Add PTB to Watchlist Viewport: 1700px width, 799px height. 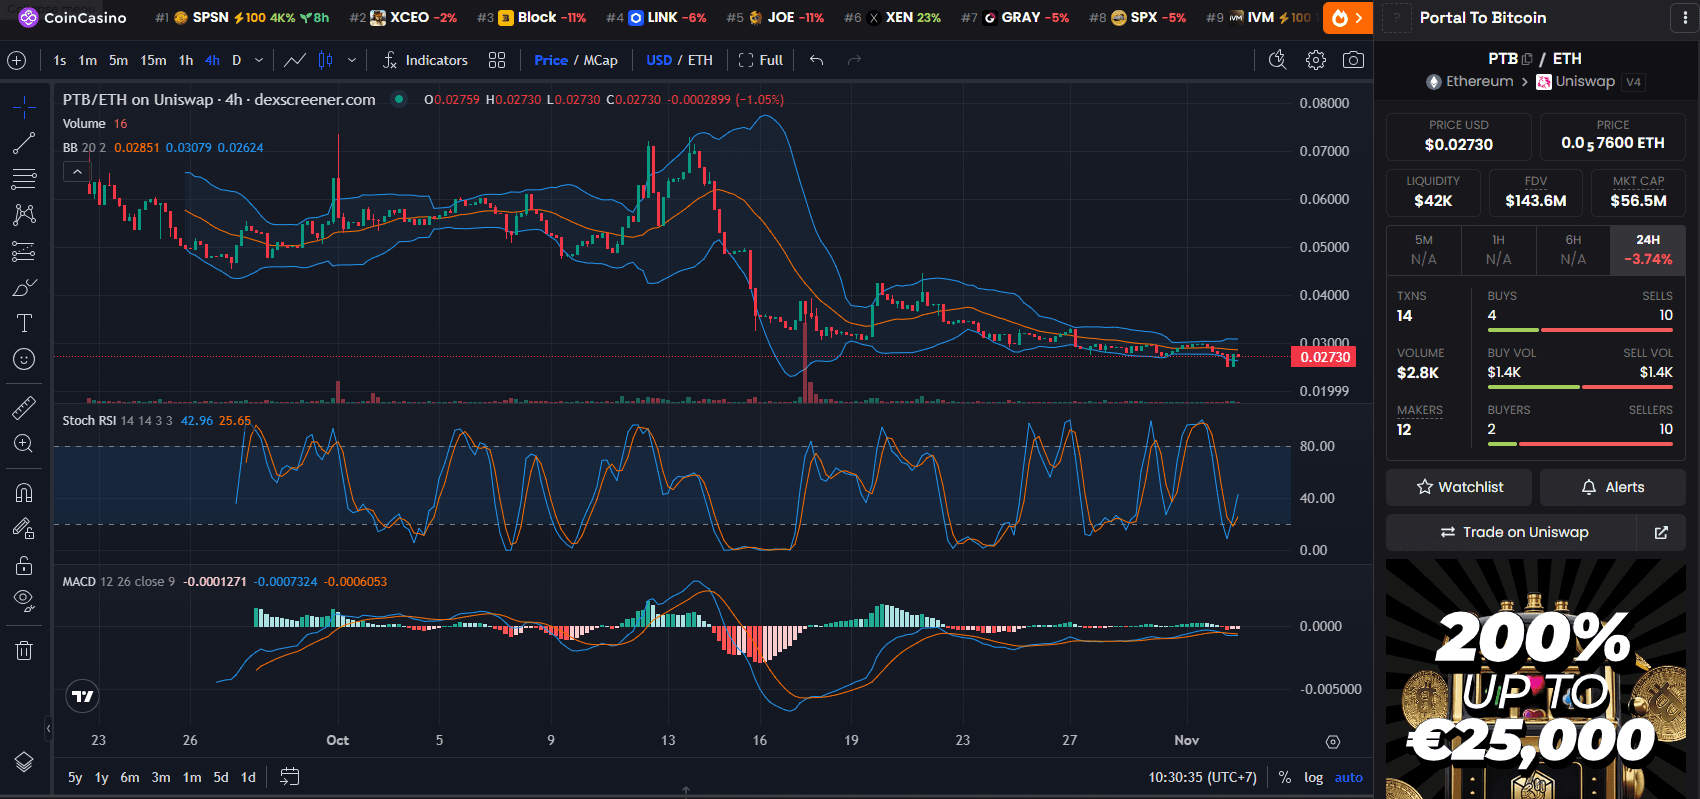click(1459, 487)
